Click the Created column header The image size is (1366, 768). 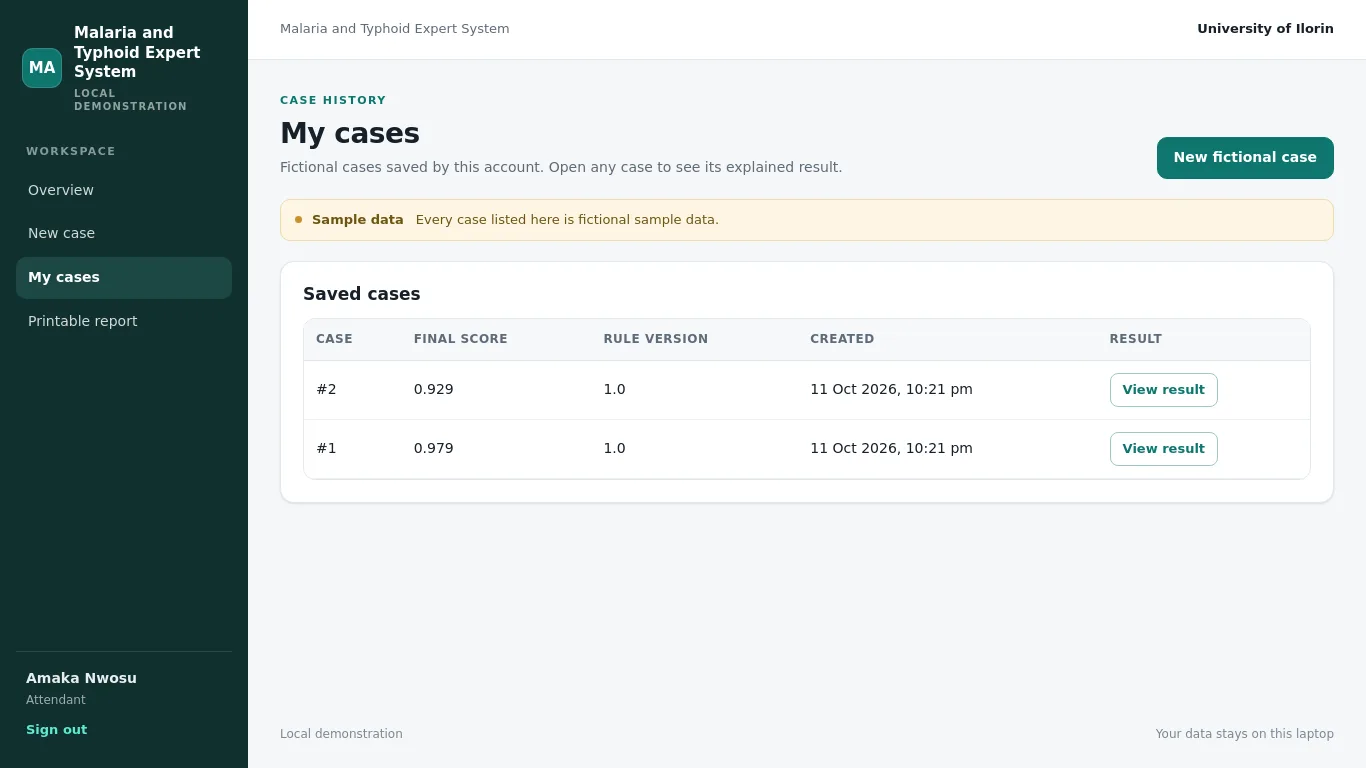pos(842,339)
